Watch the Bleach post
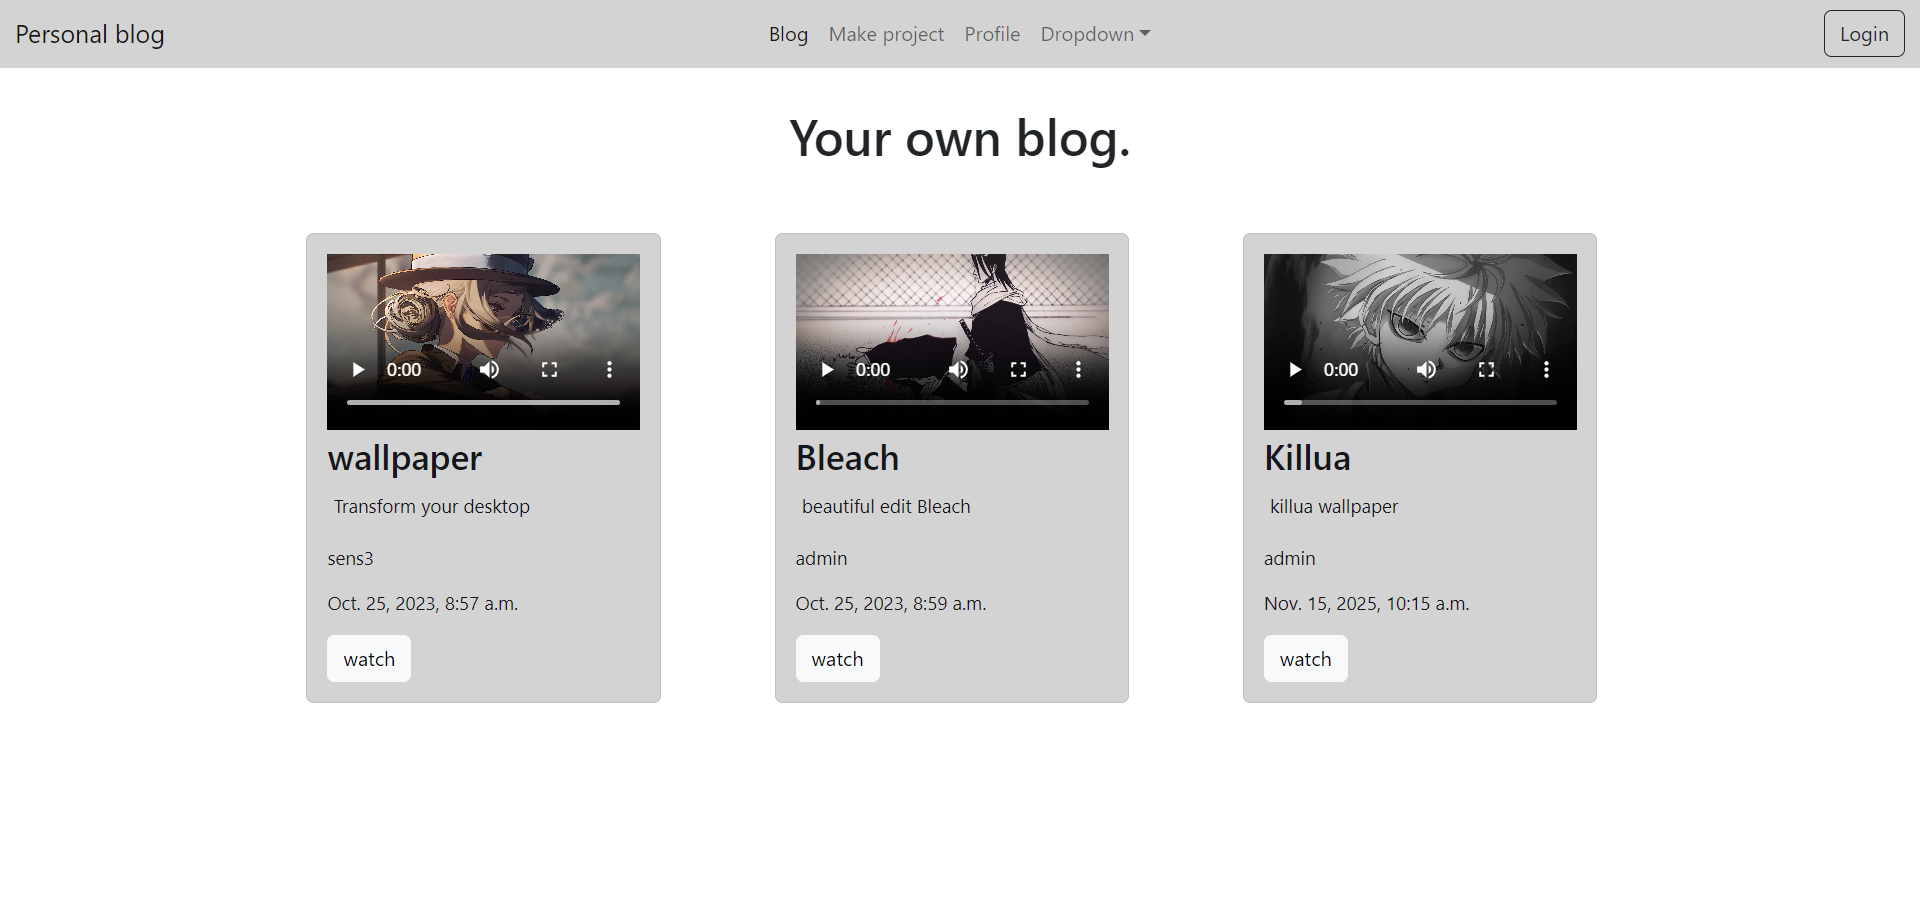This screenshot has width=1920, height=906. click(837, 659)
